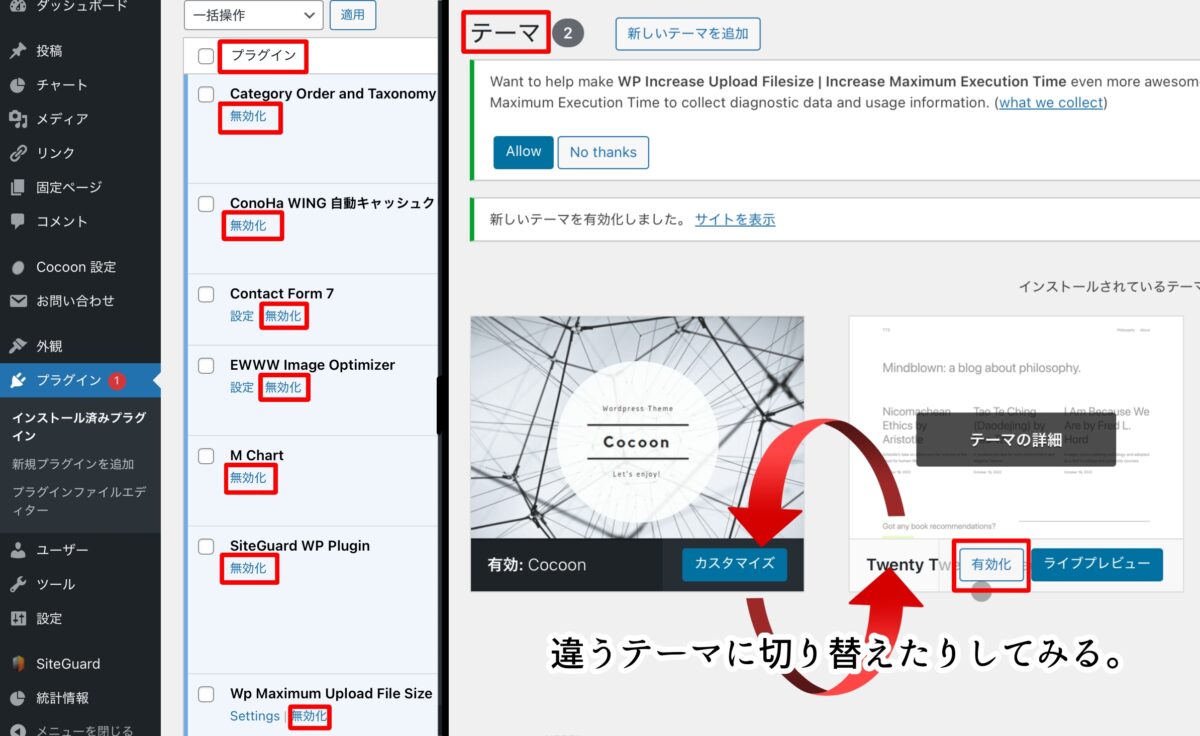Screen dimensions: 1200x736
Task: Click the pie chart icon beside チャート
Action: (x=18, y=85)
